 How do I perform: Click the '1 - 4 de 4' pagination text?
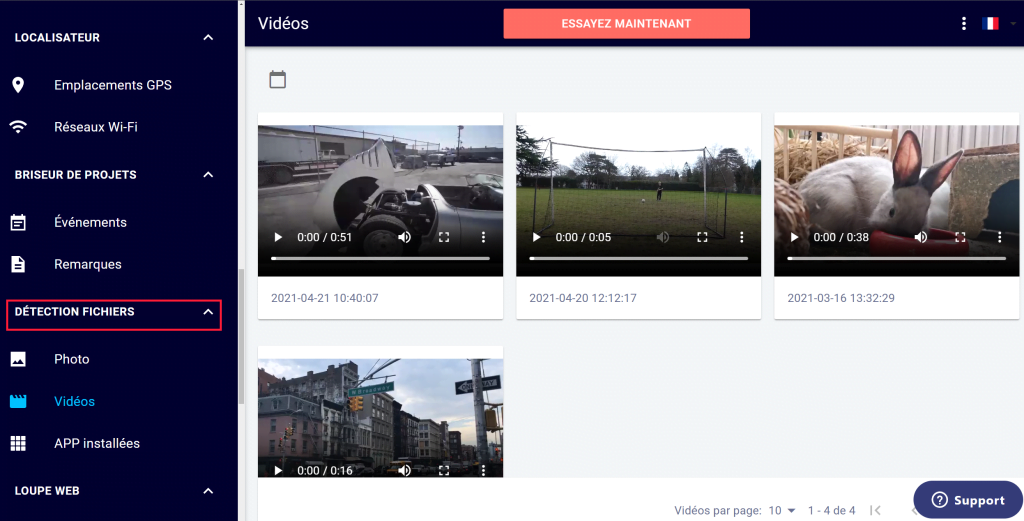(x=831, y=511)
